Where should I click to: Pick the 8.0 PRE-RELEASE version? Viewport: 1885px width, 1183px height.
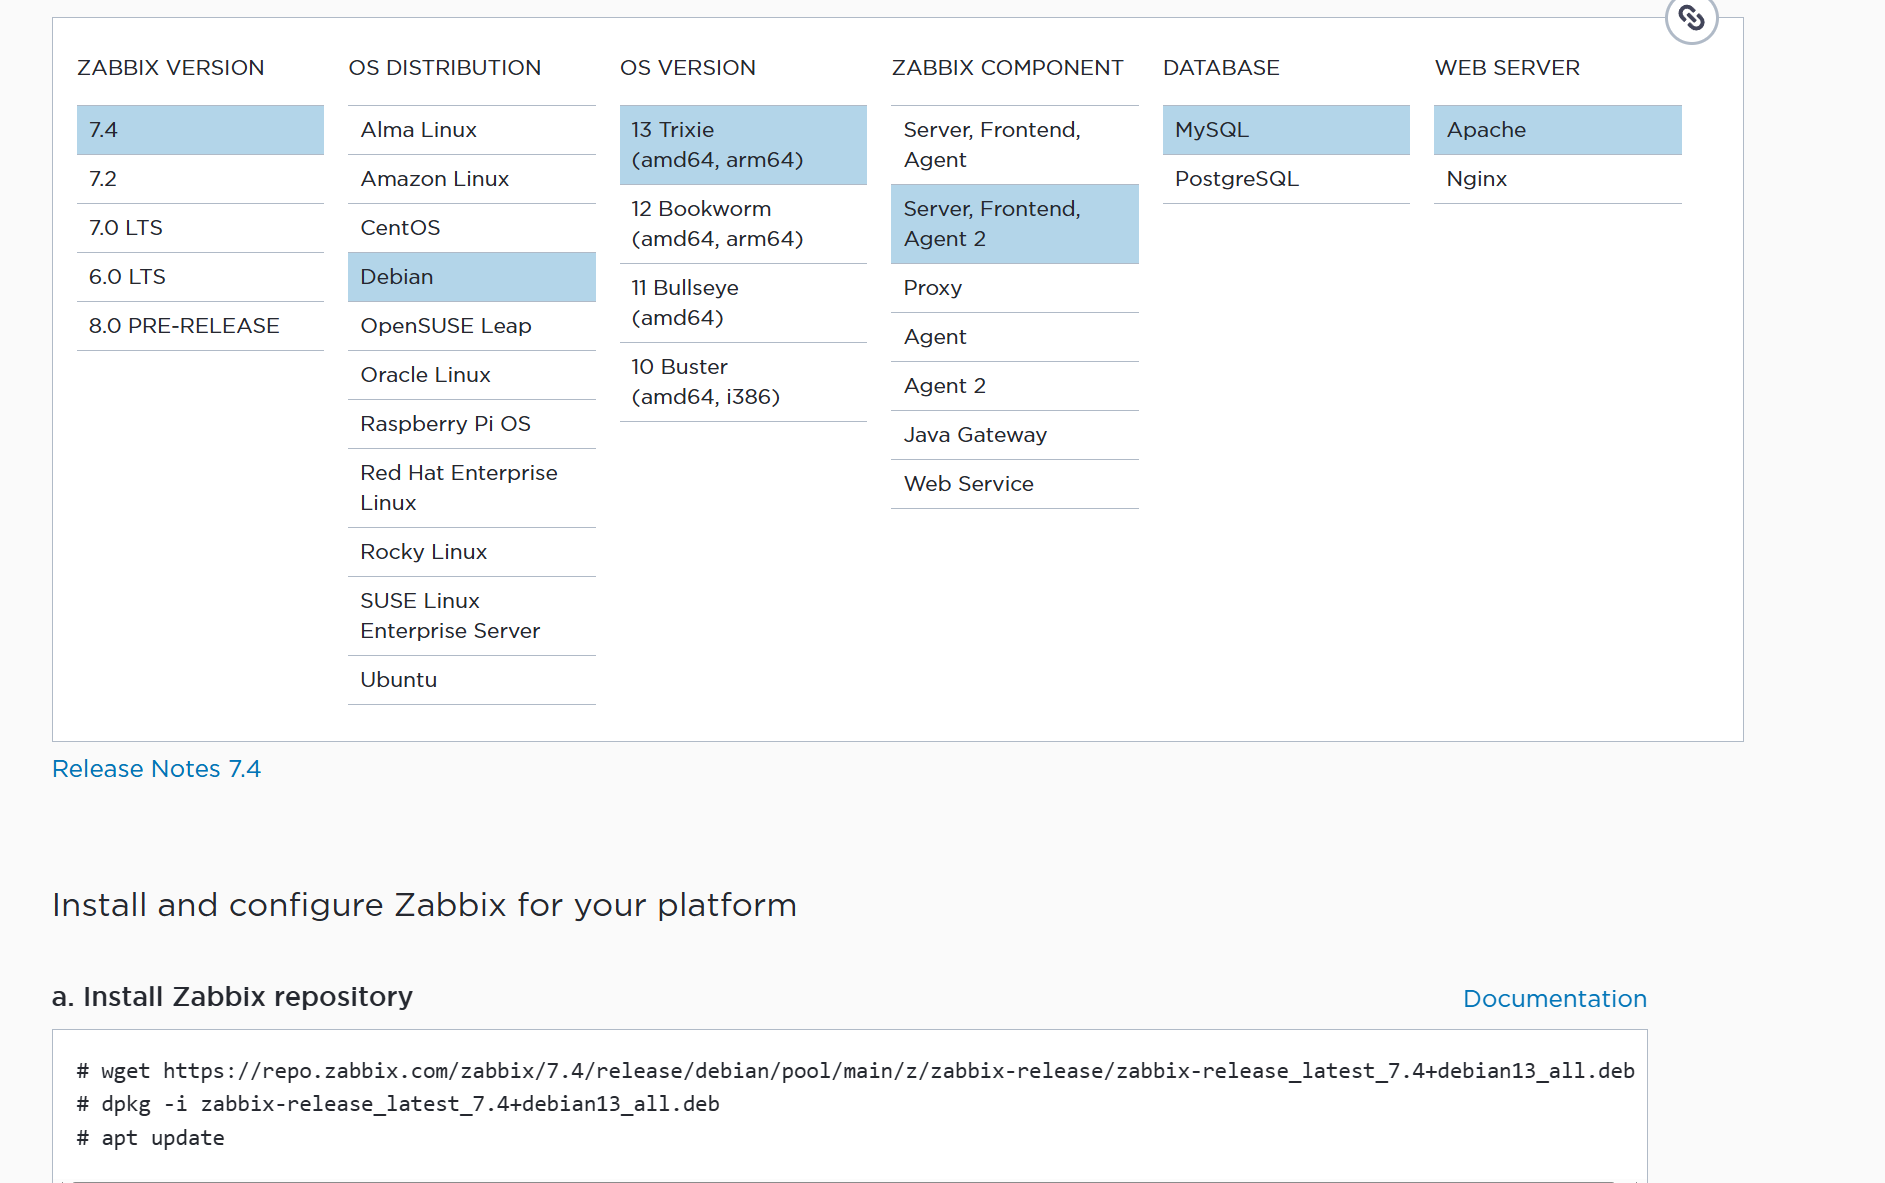click(200, 326)
